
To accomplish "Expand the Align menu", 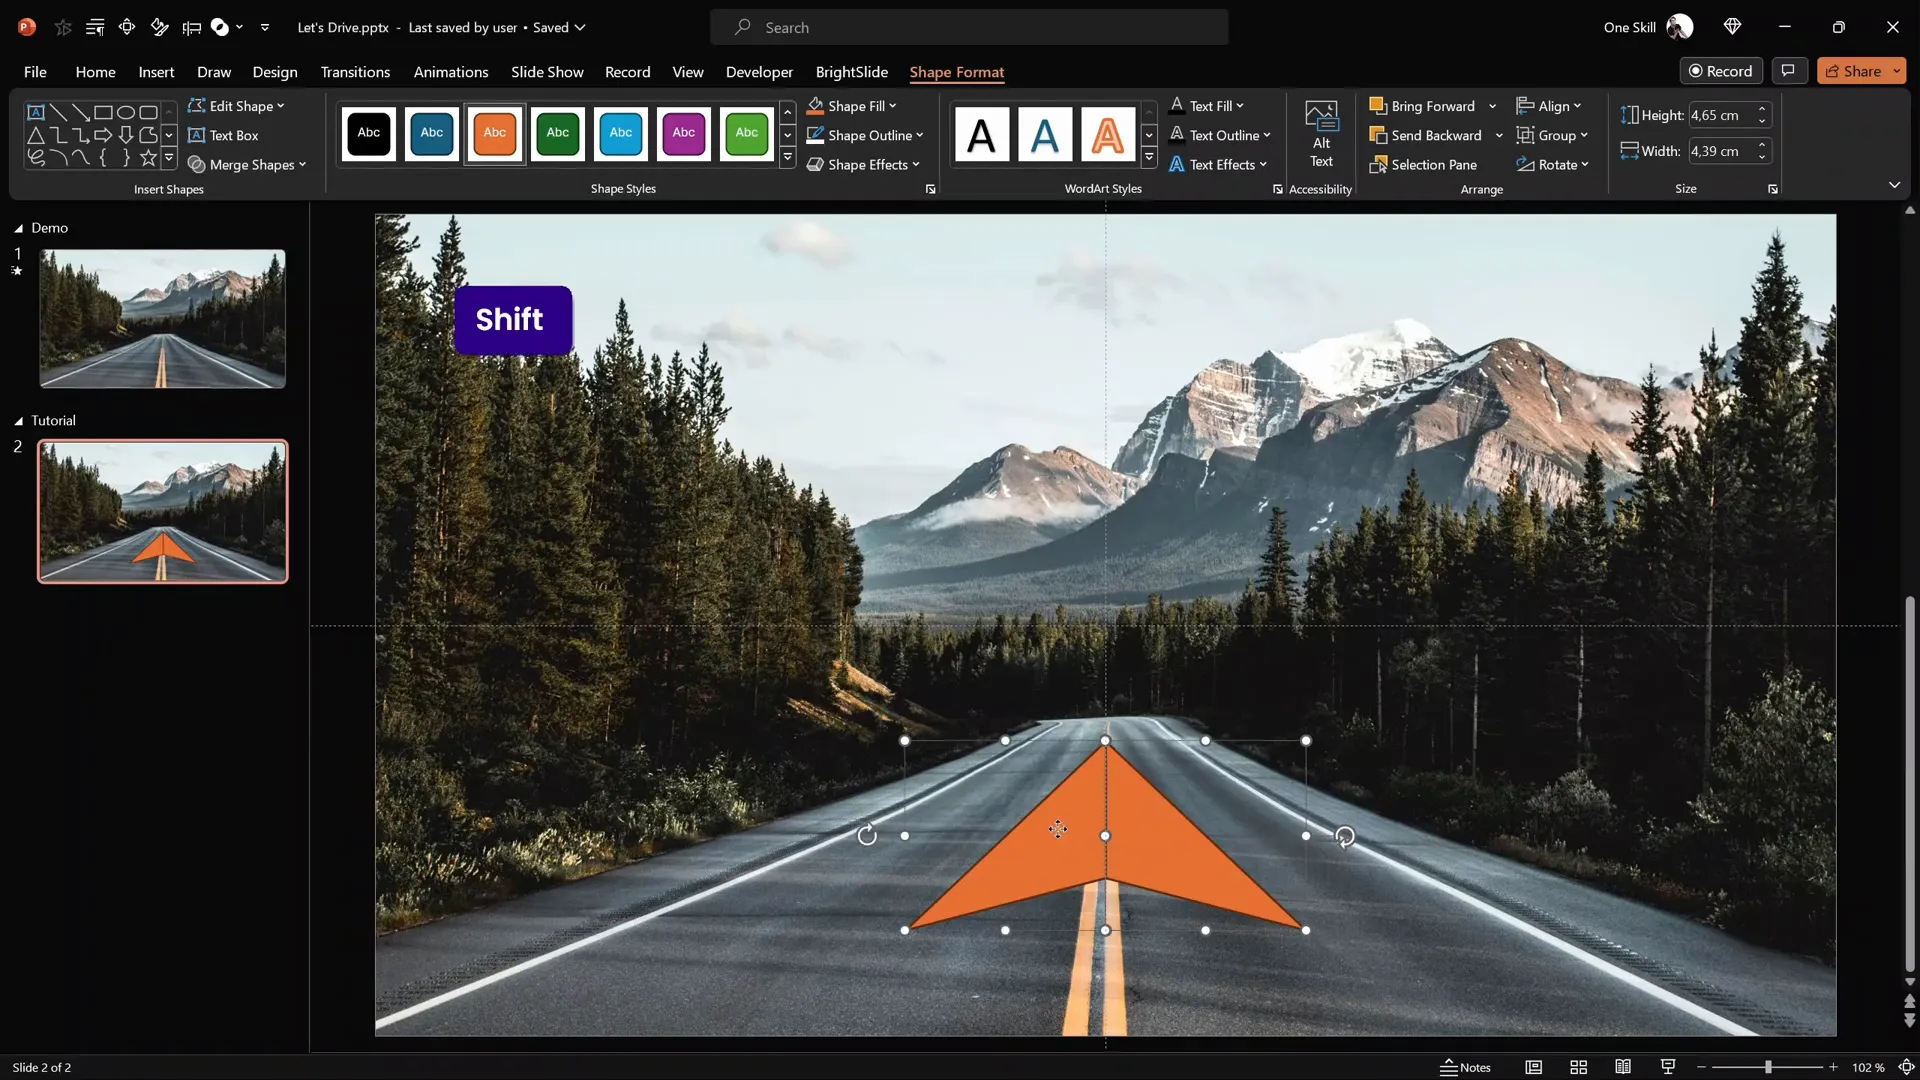I will [x=1549, y=106].
